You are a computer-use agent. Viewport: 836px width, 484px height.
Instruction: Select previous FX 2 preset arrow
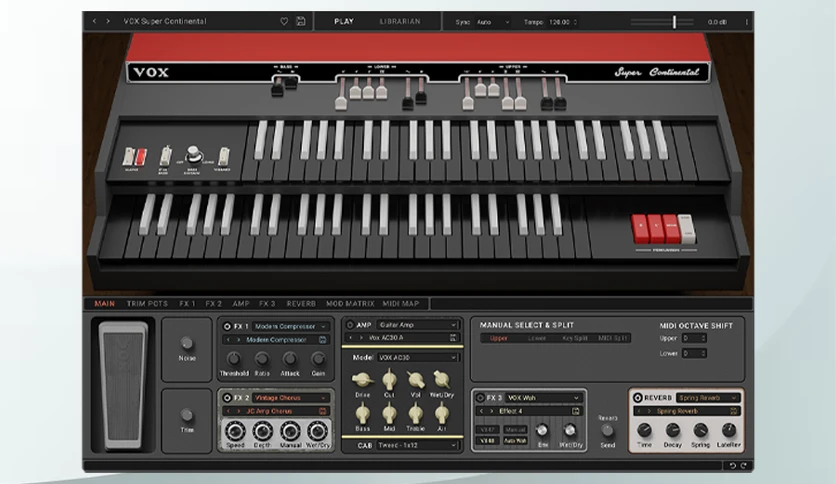coord(228,411)
